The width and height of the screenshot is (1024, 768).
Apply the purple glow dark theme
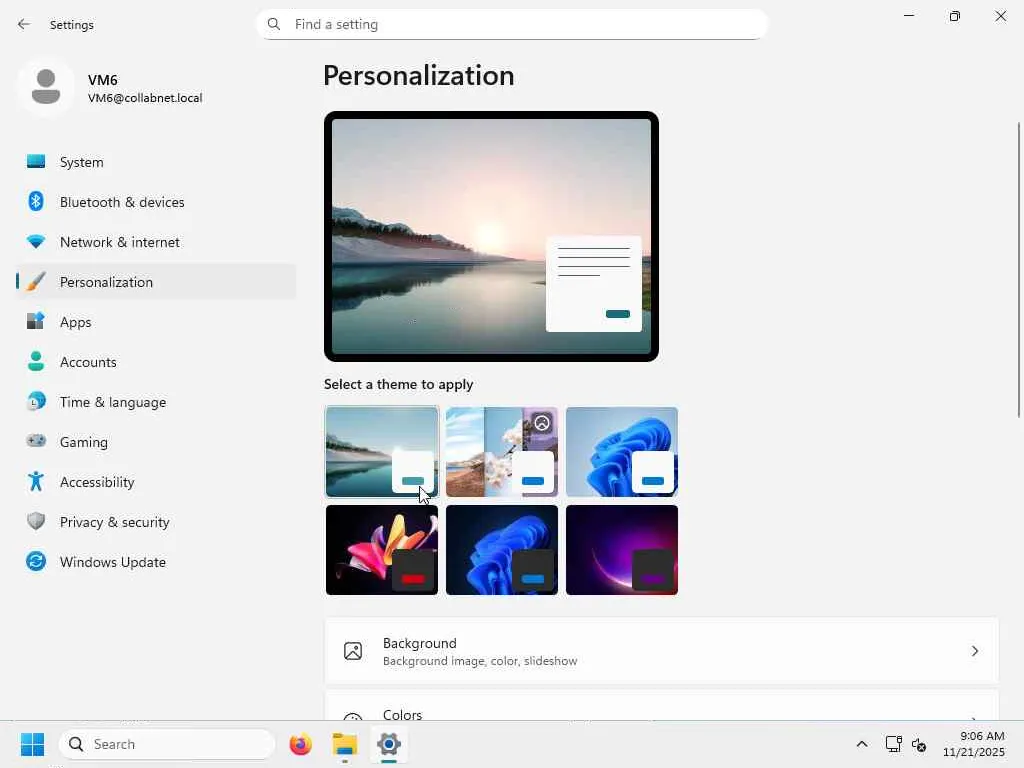(622, 550)
